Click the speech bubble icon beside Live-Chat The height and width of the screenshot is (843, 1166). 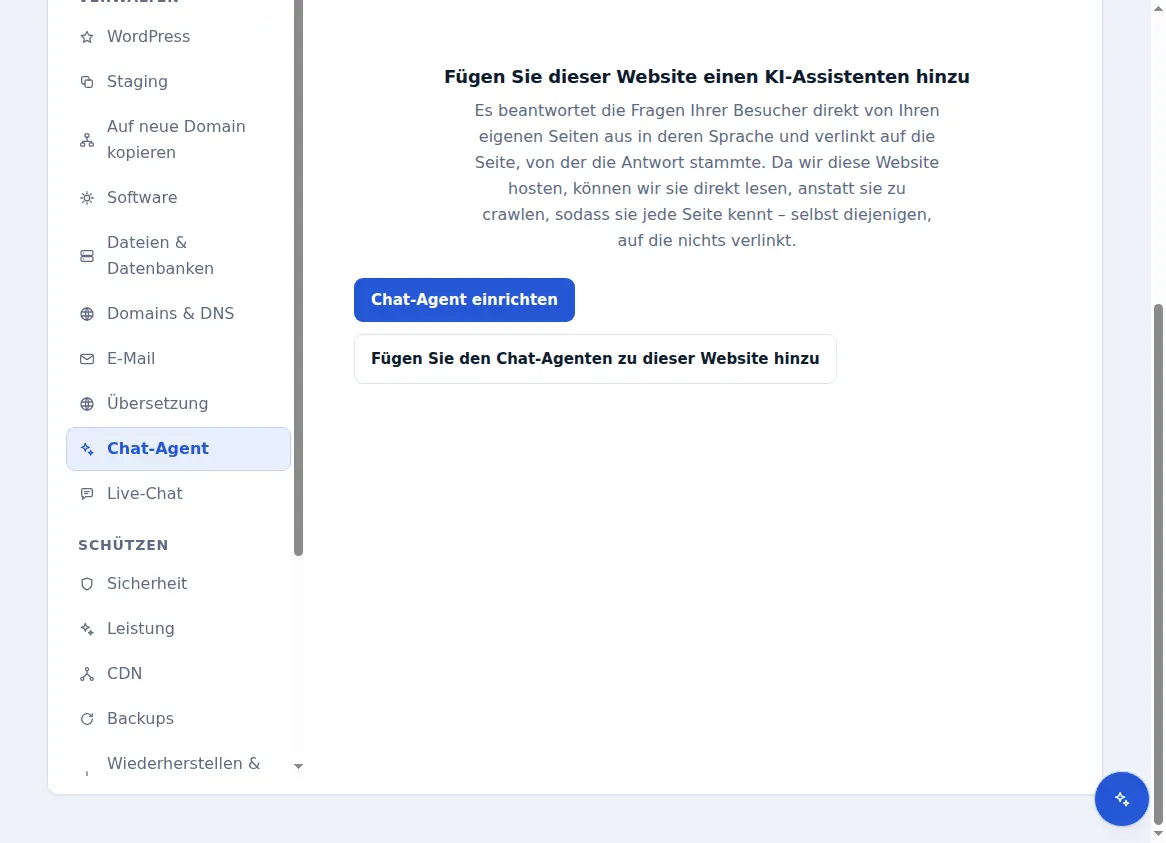coord(87,494)
